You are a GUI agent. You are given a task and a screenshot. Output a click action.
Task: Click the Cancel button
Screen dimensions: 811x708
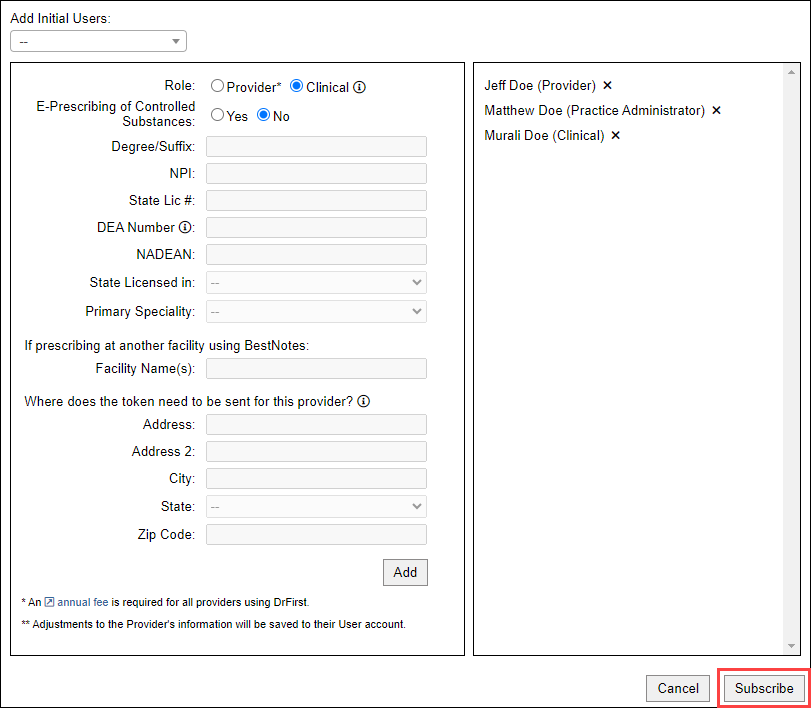click(678, 688)
